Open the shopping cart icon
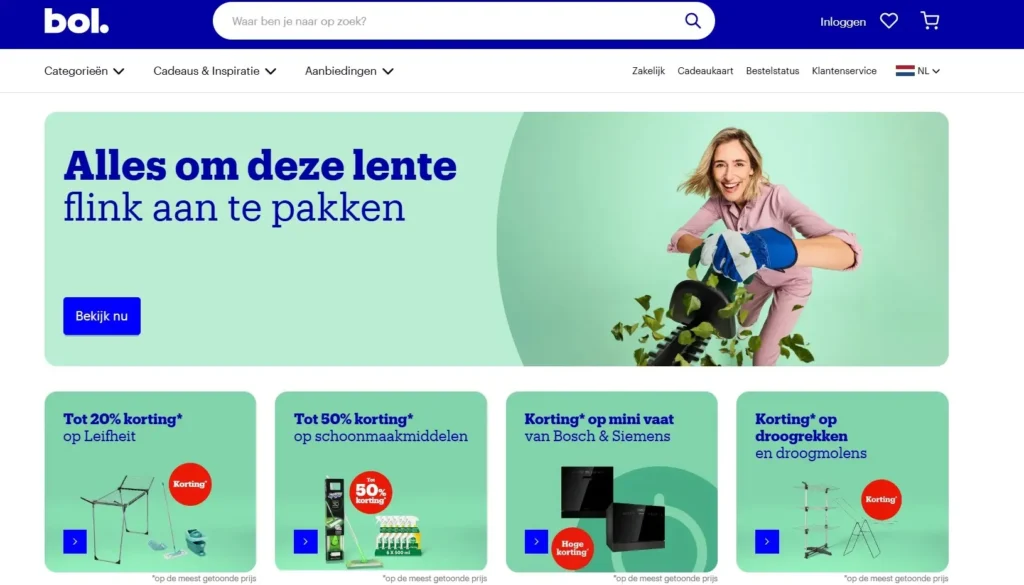The width and height of the screenshot is (1024, 585). coord(930,21)
